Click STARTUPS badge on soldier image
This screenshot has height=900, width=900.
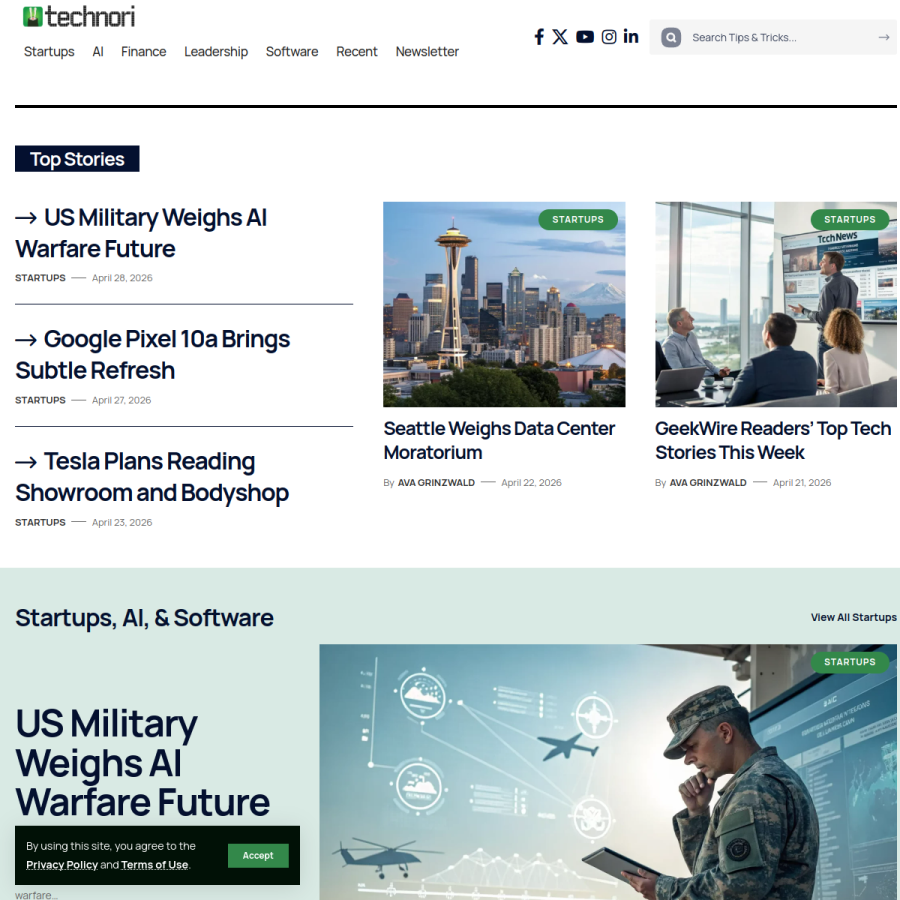tap(849, 662)
